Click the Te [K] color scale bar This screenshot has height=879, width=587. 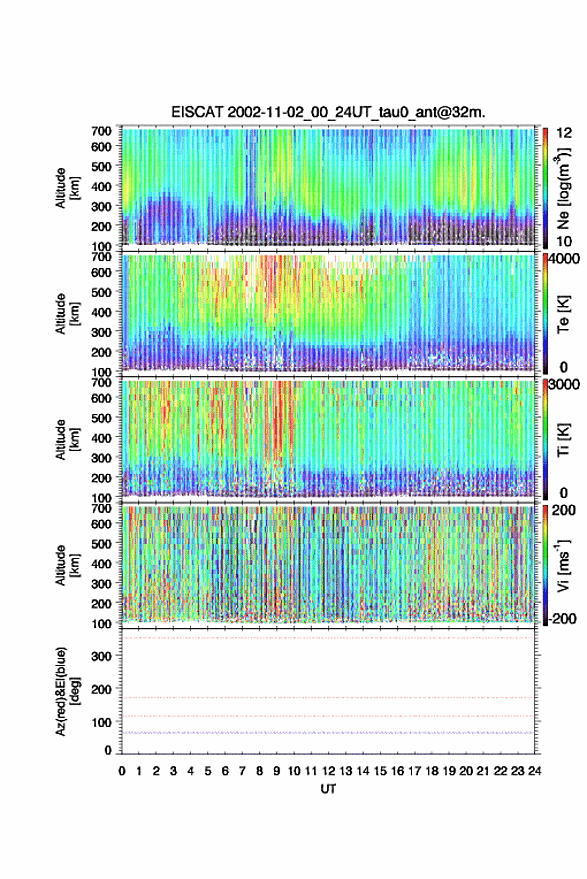coord(545,314)
